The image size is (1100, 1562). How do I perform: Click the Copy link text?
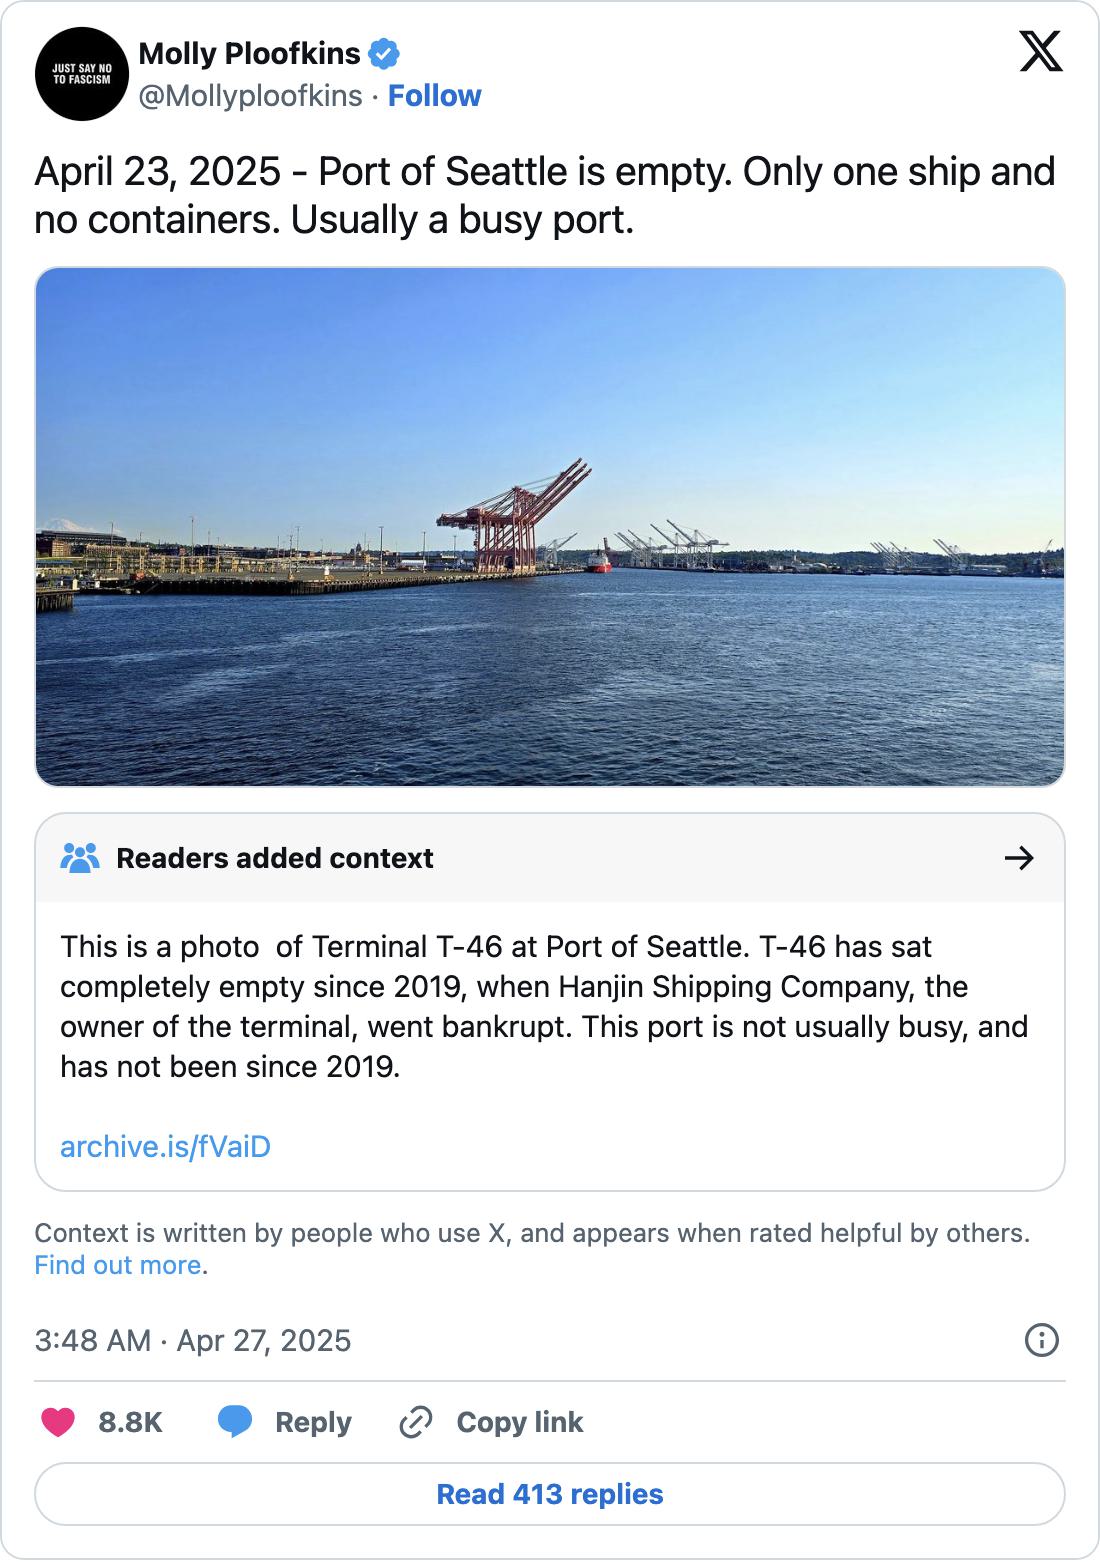(x=519, y=1422)
